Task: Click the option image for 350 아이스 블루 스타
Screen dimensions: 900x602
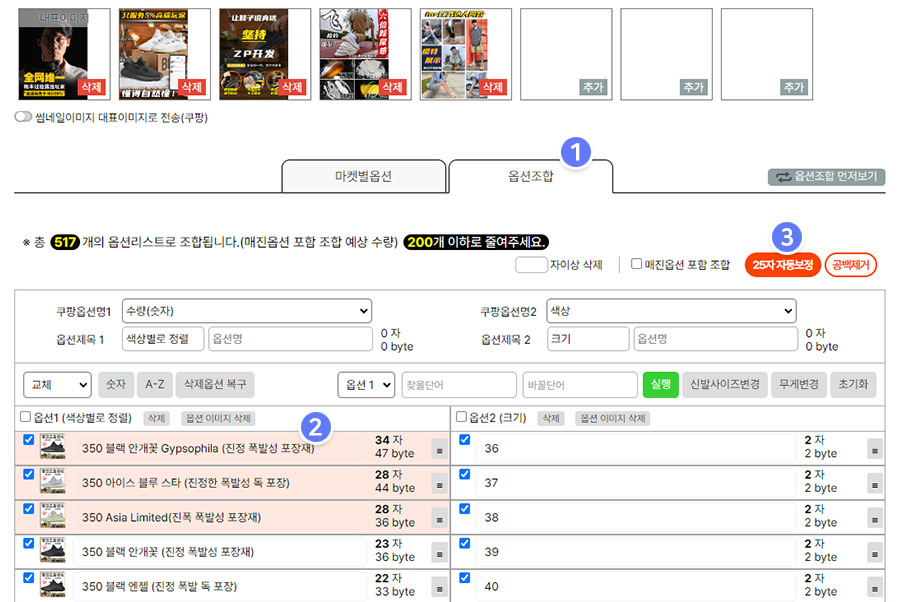Action: (53, 483)
